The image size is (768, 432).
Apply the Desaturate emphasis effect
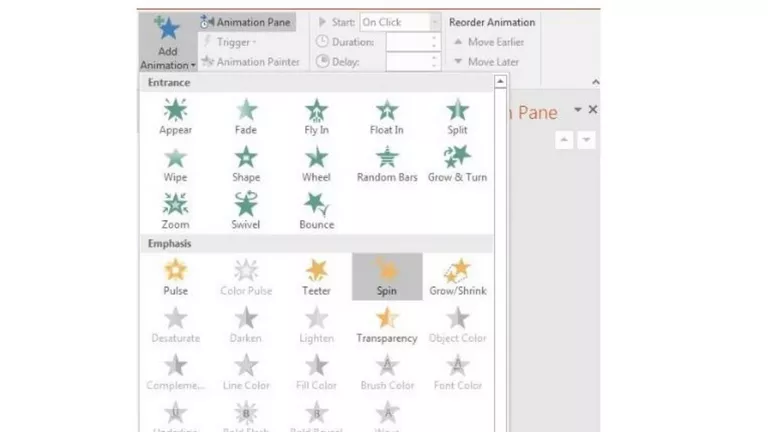(175, 324)
